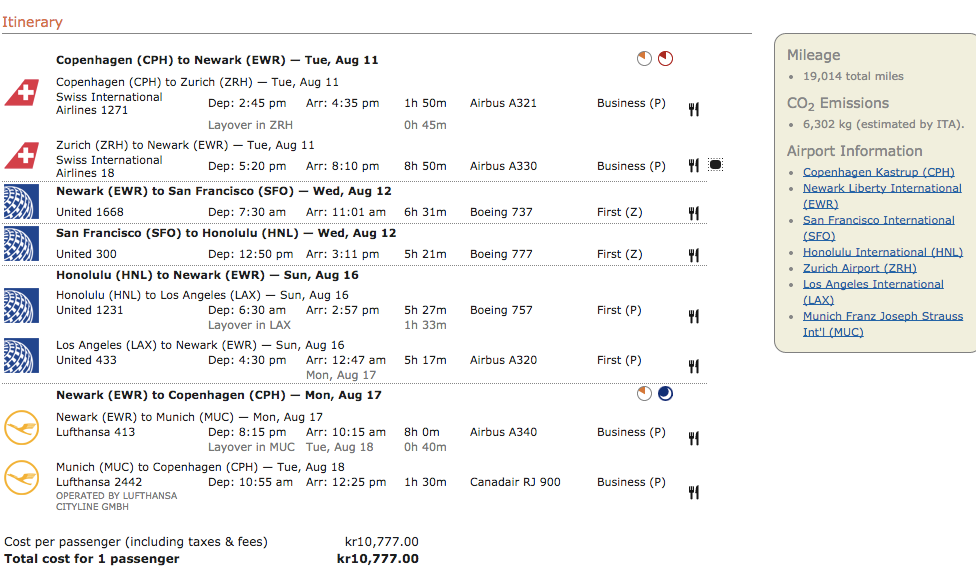Image resolution: width=976 pixels, height=573 pixels.
Task: Follow the San Francisco International (SFO) link
Action: (x=878, y=220)
